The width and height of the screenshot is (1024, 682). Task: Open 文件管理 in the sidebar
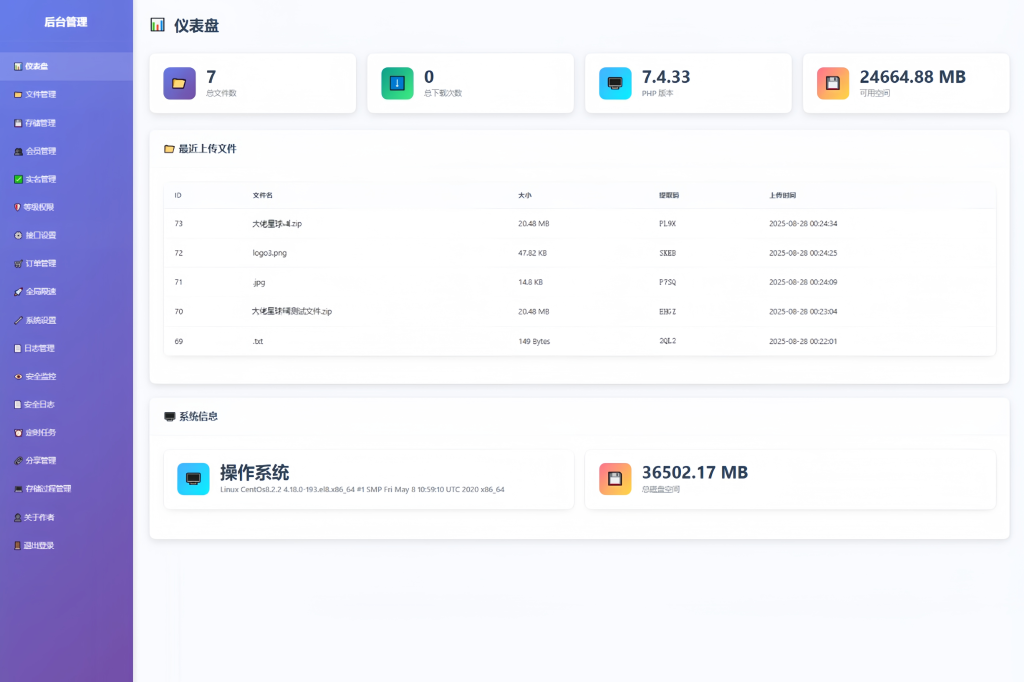click(x=40, y=95)
